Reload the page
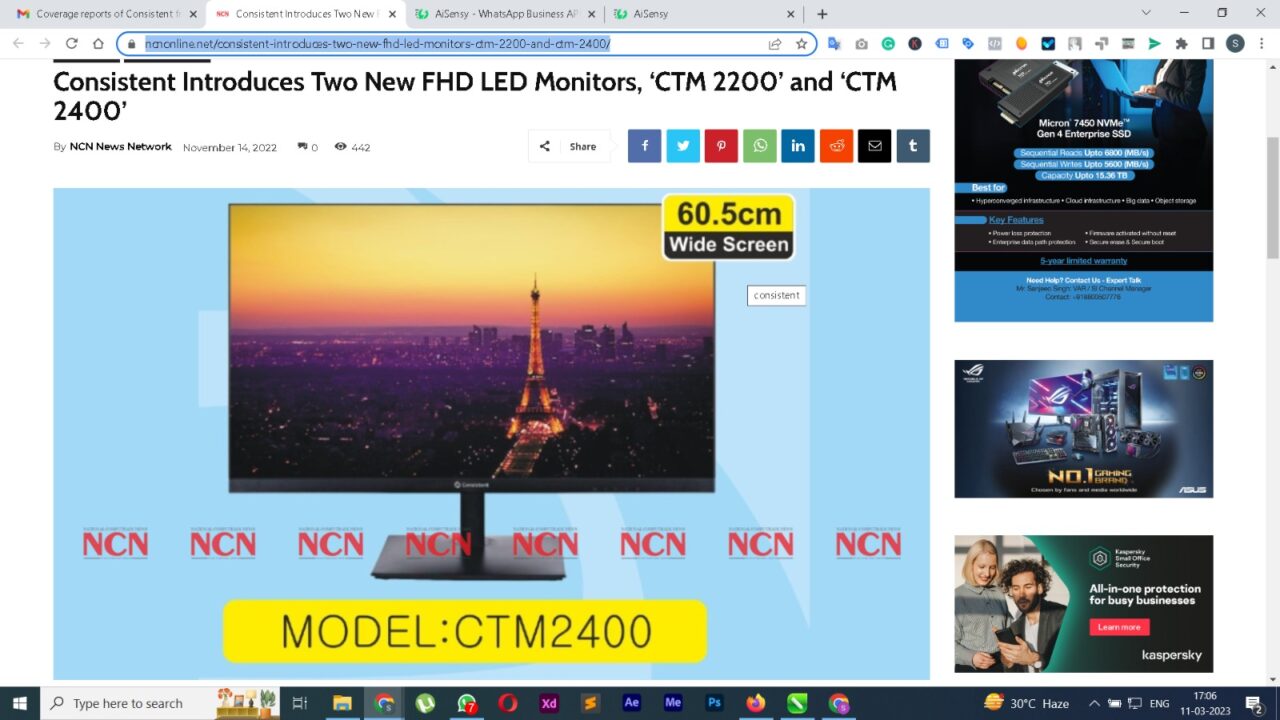The width and height of the screenshot is (1280, 720). coord(71,44)
